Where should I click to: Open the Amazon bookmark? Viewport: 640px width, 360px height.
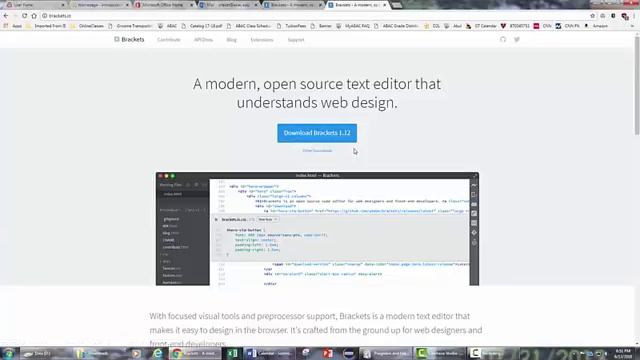[596, 26]
